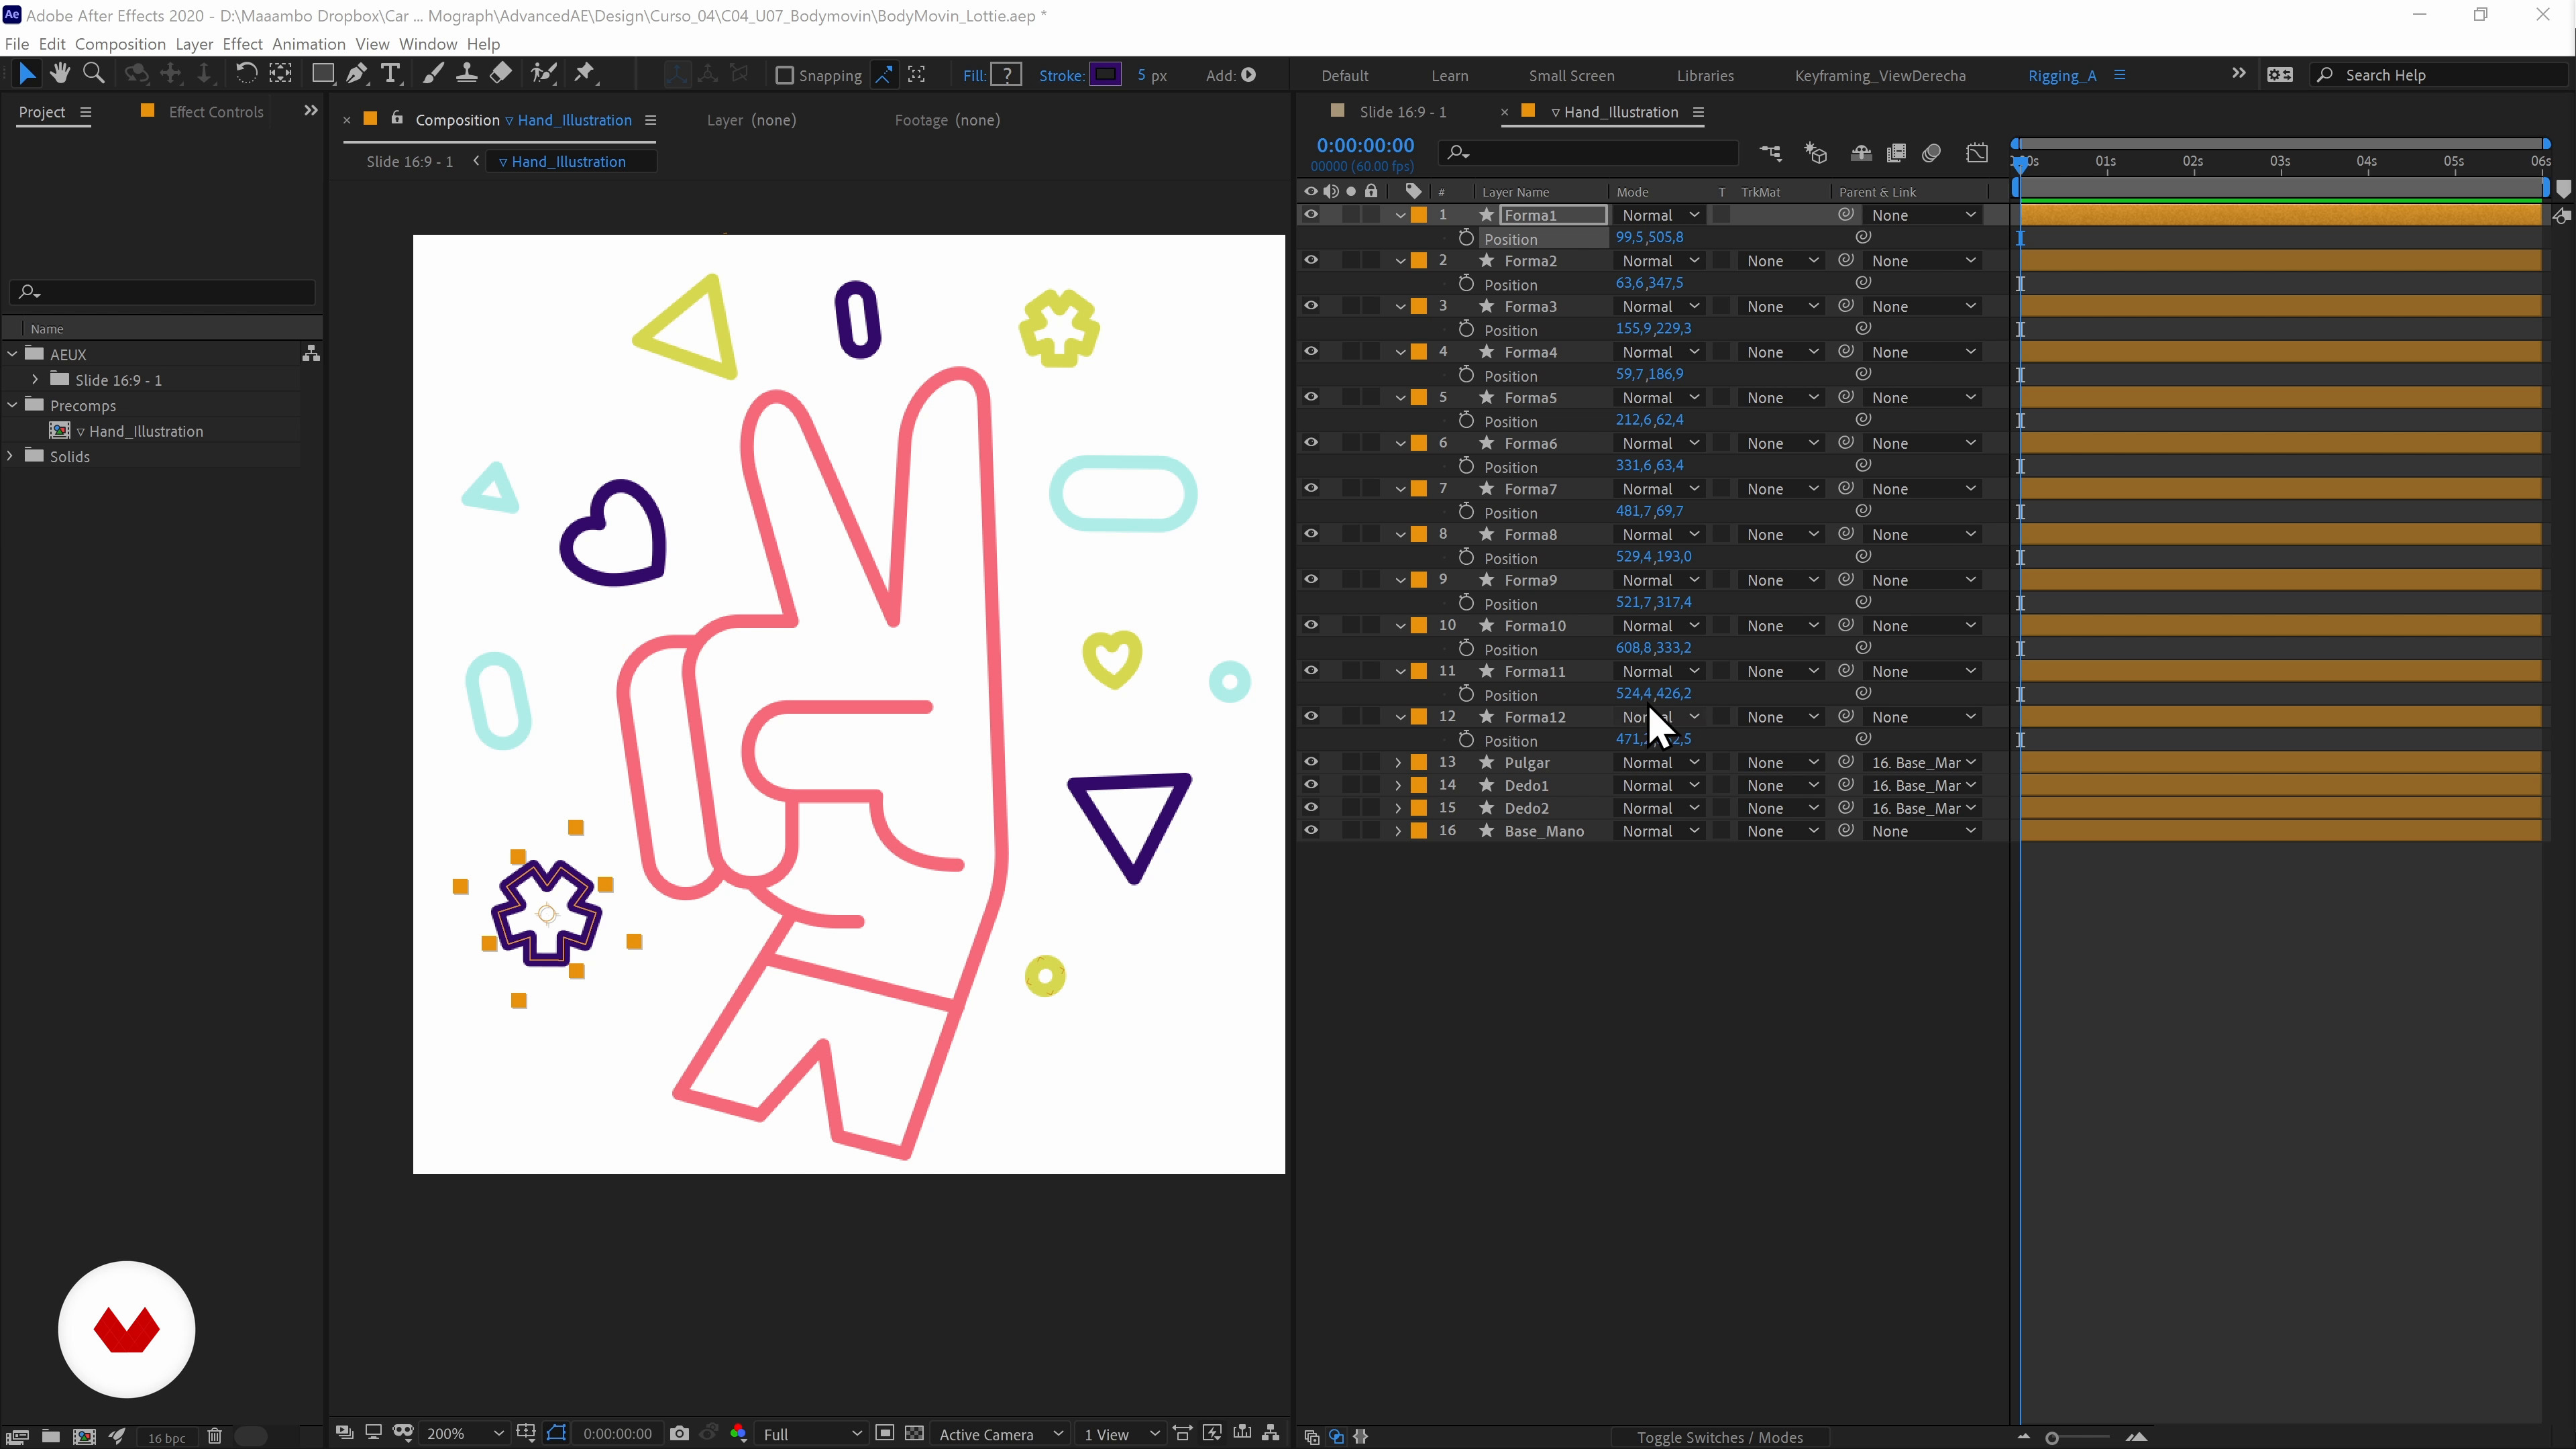Switch to the Learn workspace
The height and width of the screenshot is (1449, 2576).
[x=1449, y=76]
